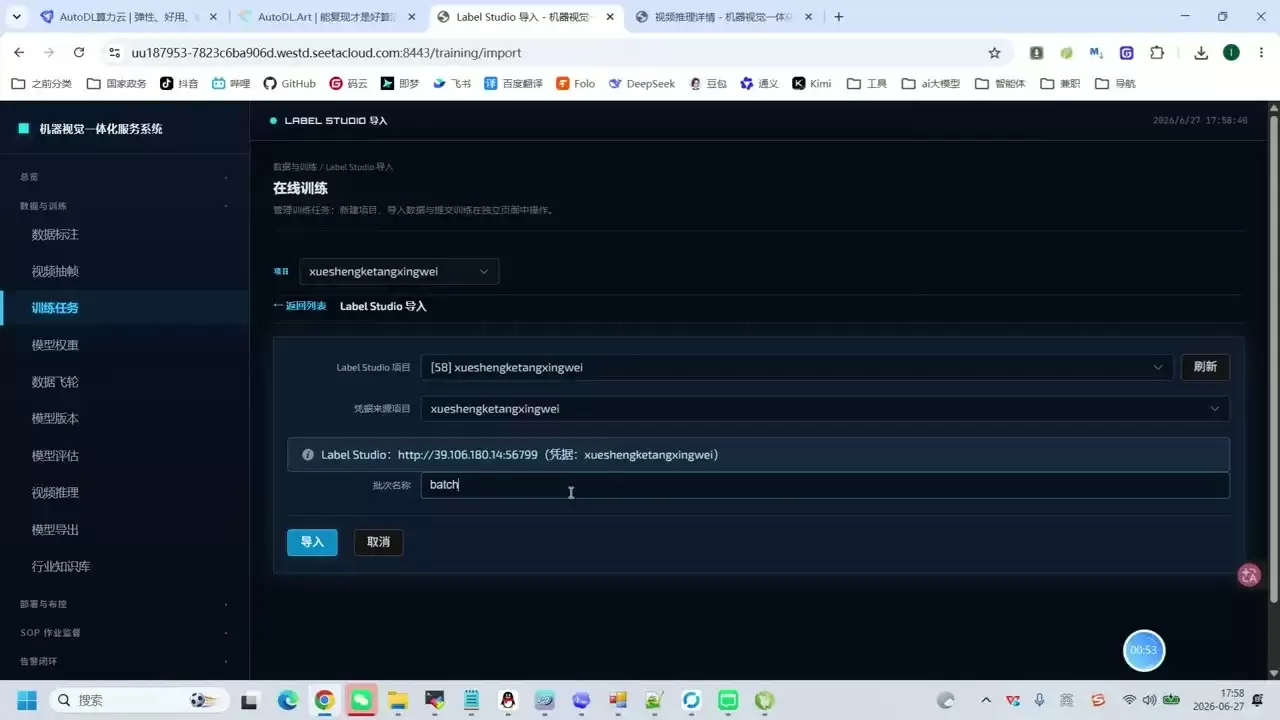
Task: Open the browser downloads icon
Action: click(x=1201, y=53)
